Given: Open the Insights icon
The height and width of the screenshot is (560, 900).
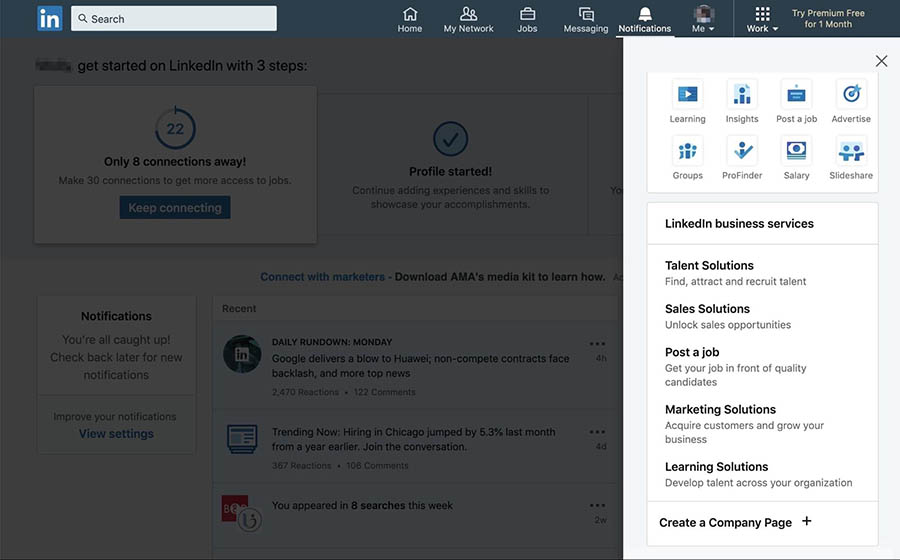Looking at the screenshot, I should 741,95.
